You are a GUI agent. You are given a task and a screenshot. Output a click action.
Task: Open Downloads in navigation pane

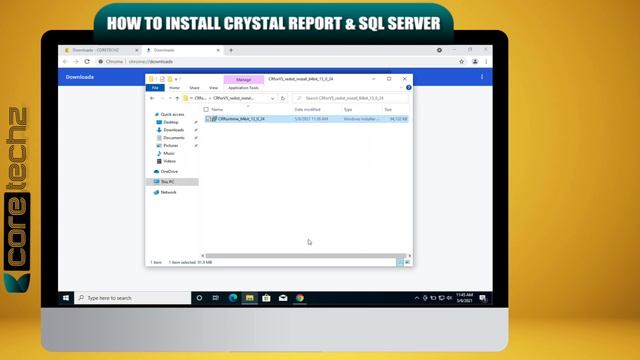pyautogui.click(x=173, y=130)
